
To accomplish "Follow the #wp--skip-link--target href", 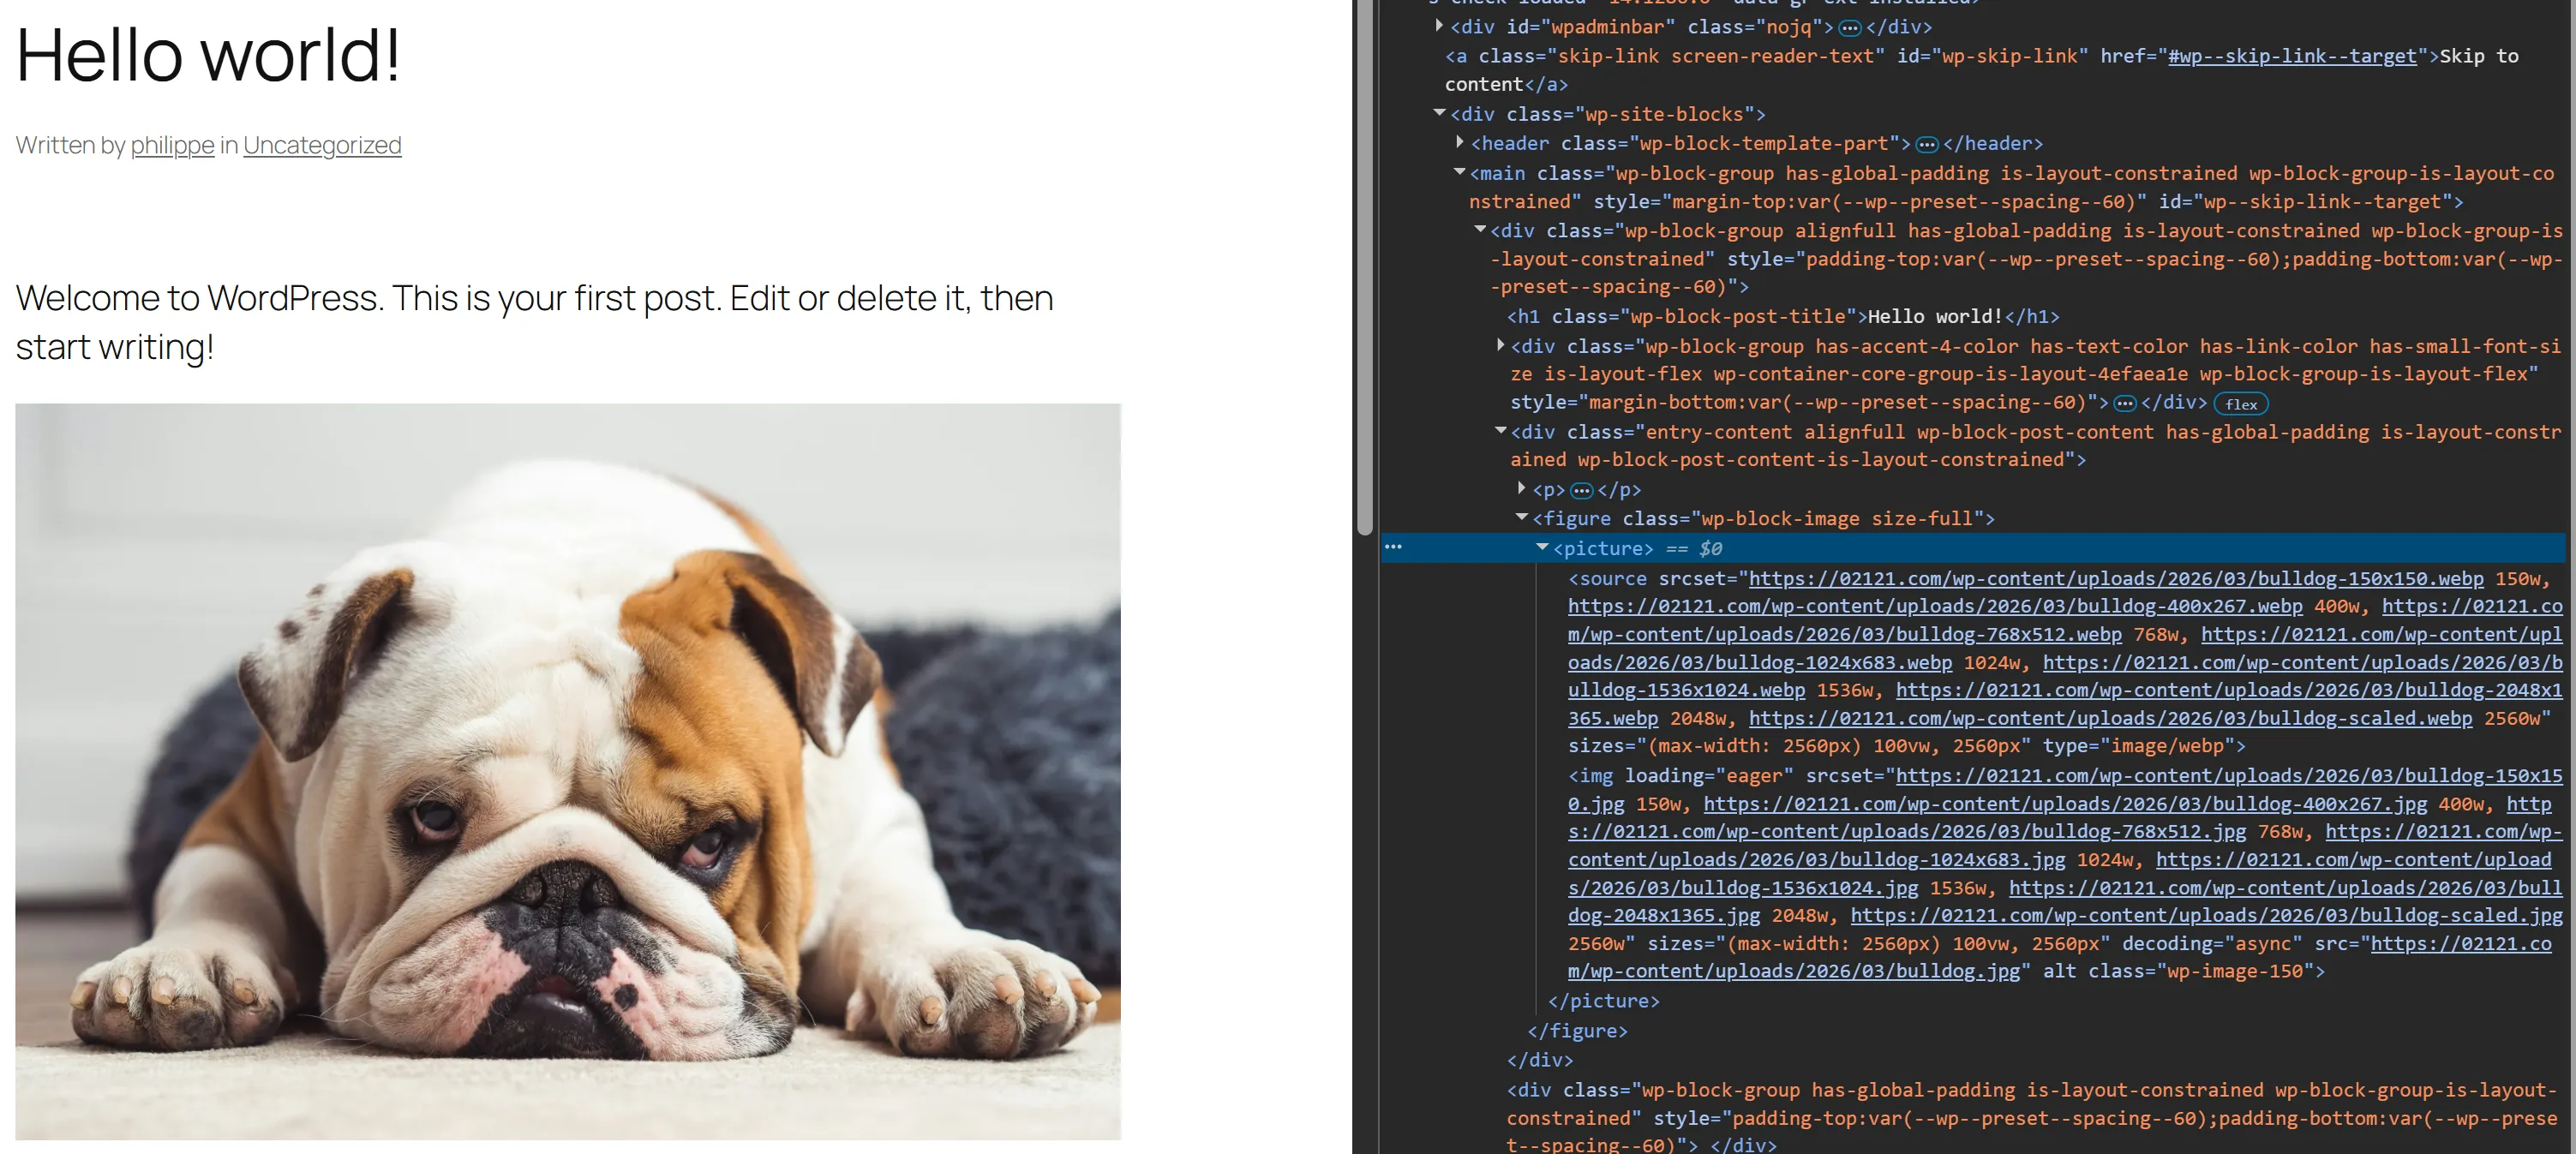I will pos(2292,56).
